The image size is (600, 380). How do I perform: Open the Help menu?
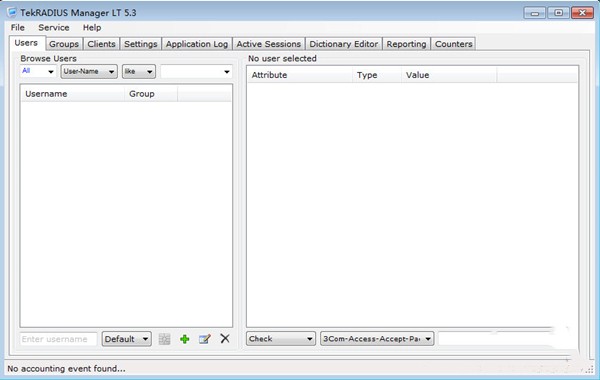click(92, 28)
